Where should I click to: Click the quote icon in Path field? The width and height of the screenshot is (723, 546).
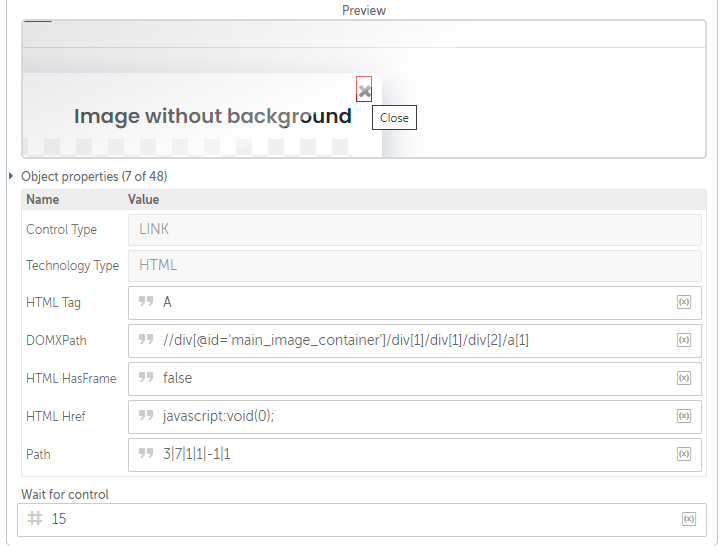coord(146,454)
